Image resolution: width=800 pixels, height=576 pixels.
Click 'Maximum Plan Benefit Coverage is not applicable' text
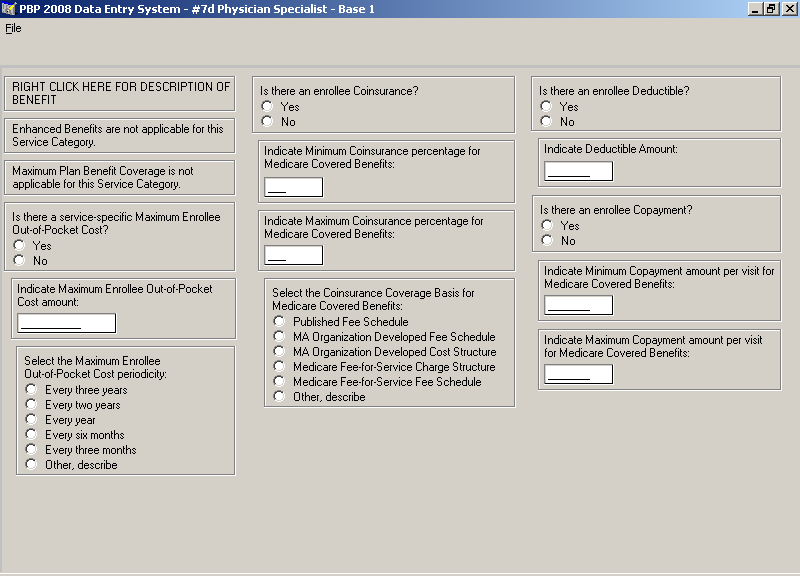pos(103,178)
